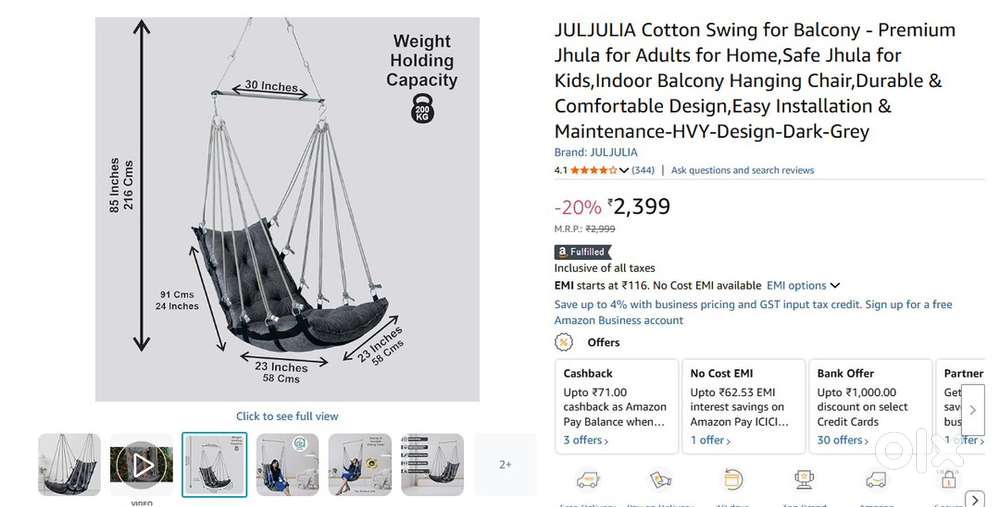The width and height of the screenshot is (1000, 507).
Task: Click the returnable policy icon
Action: (732, 481)
